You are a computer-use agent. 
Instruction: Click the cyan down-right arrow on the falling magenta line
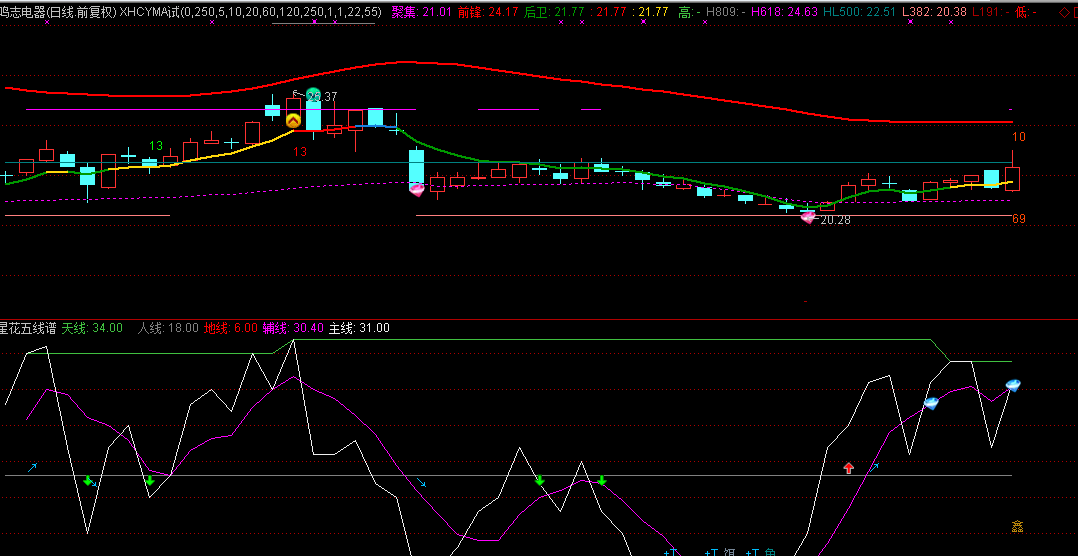[x=422, y=482]
